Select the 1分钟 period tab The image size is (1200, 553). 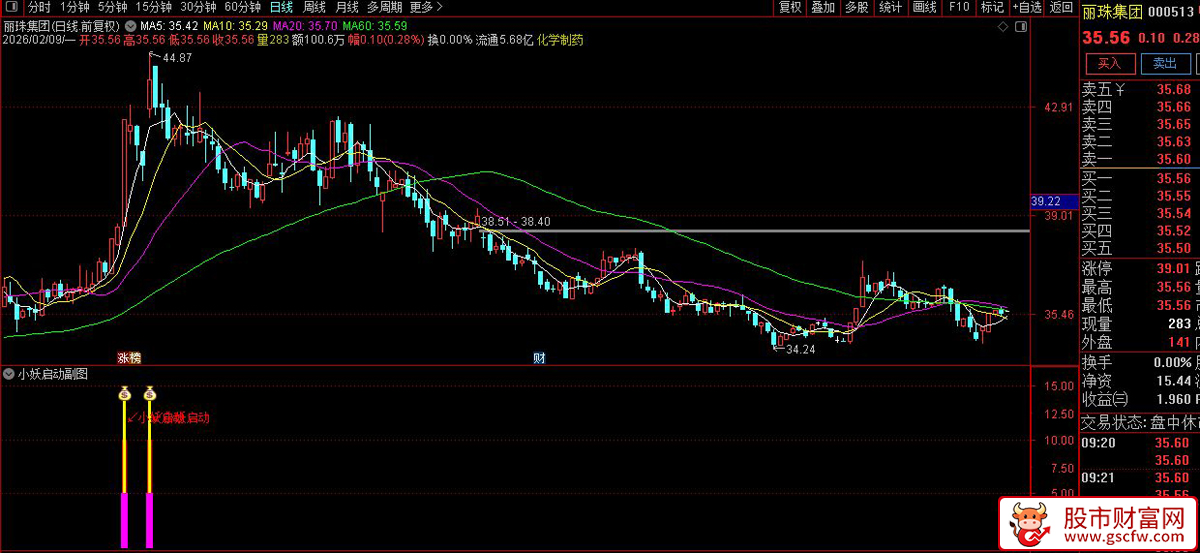coord(75,7)
